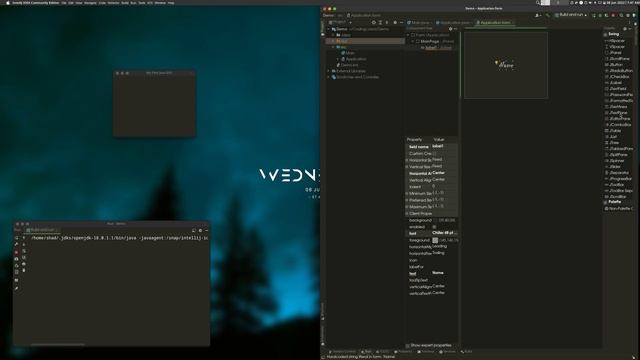Screen dimensions: 640x360
Task: Open the Build and run configuration dropdown
Action: (x=572, y=15)
